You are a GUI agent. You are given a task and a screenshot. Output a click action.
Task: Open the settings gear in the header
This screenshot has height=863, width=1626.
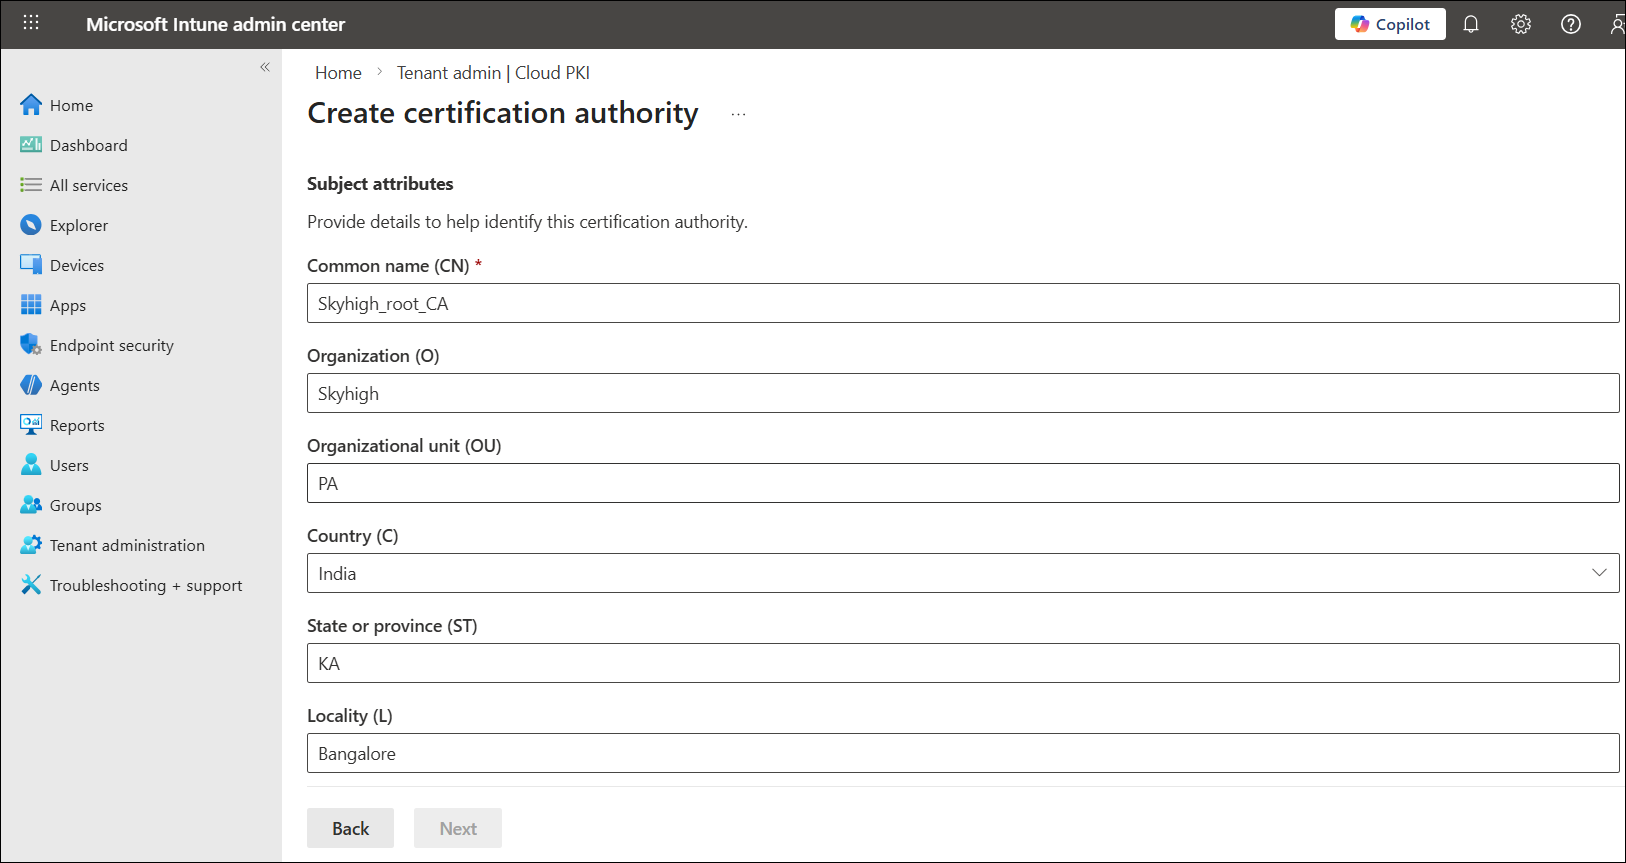pyautogui.click(x=1521, y=24)
